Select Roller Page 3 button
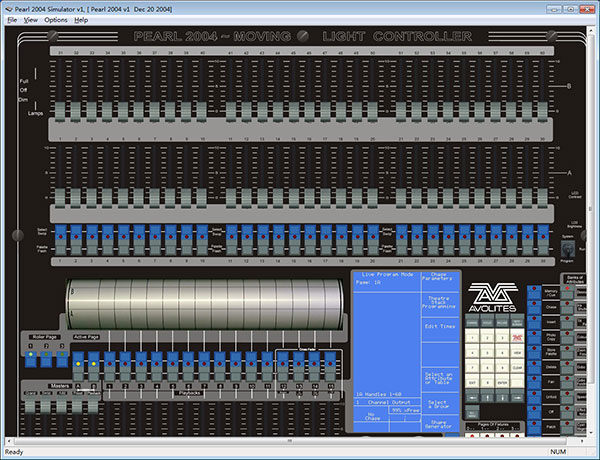Image resolution: width=600 pixels, height=460 pixels. (x=62, y=359)
